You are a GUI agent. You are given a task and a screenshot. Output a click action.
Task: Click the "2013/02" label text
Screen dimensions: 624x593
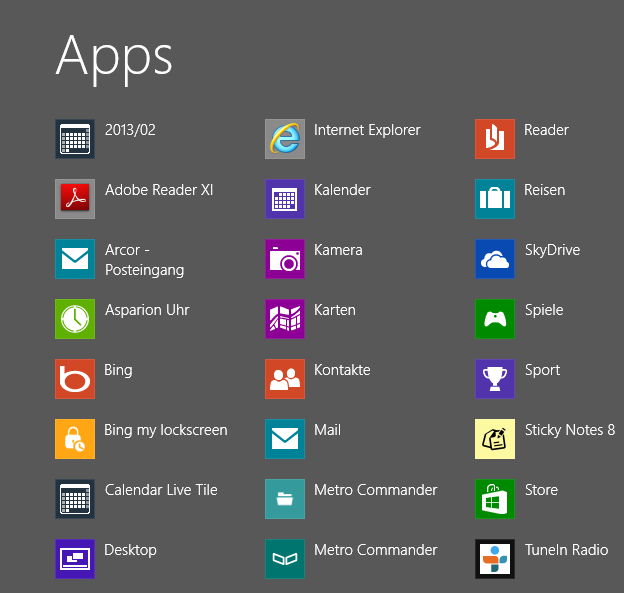pos(130,130)
